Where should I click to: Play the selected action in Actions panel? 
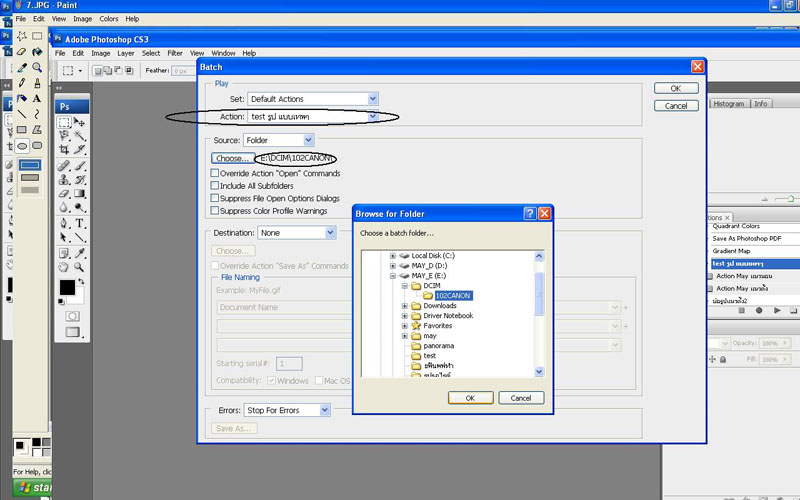[777, 310]
